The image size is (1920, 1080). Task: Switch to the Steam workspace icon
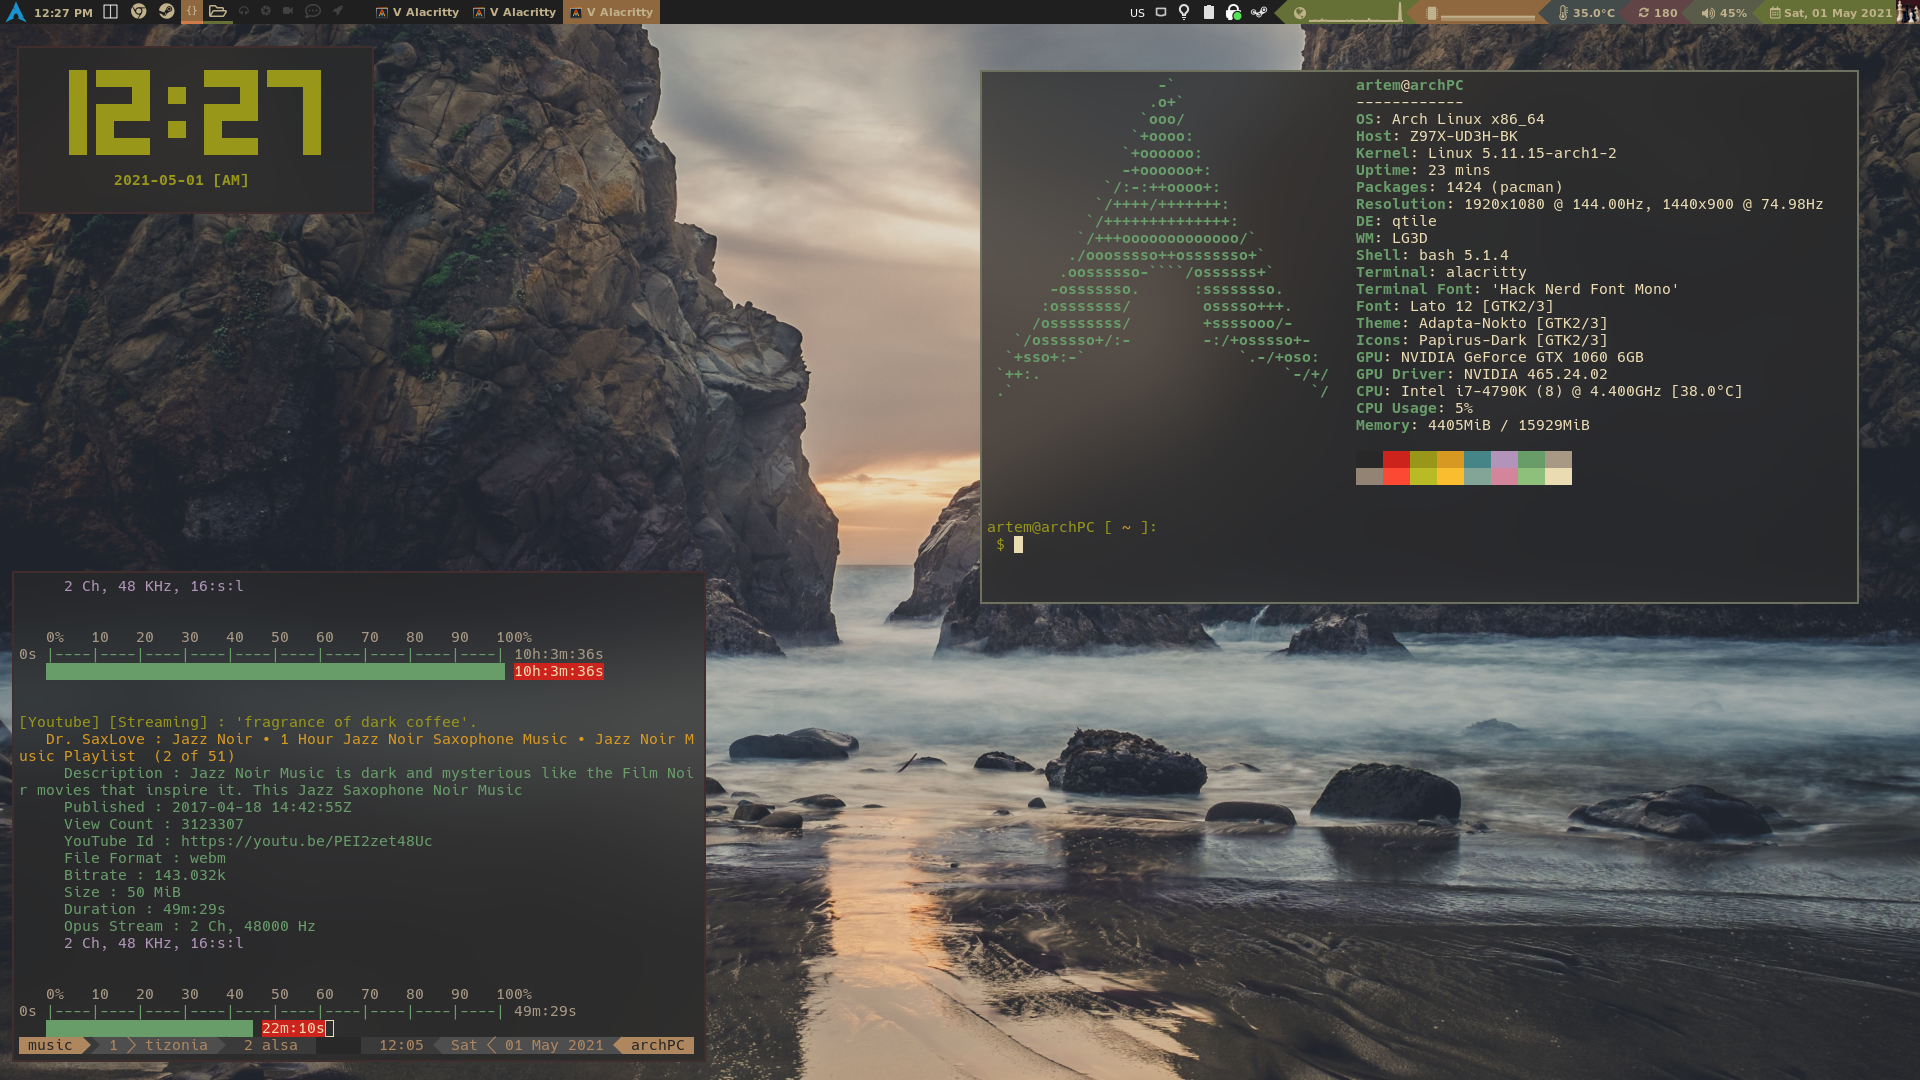click(x=166, y=12)
